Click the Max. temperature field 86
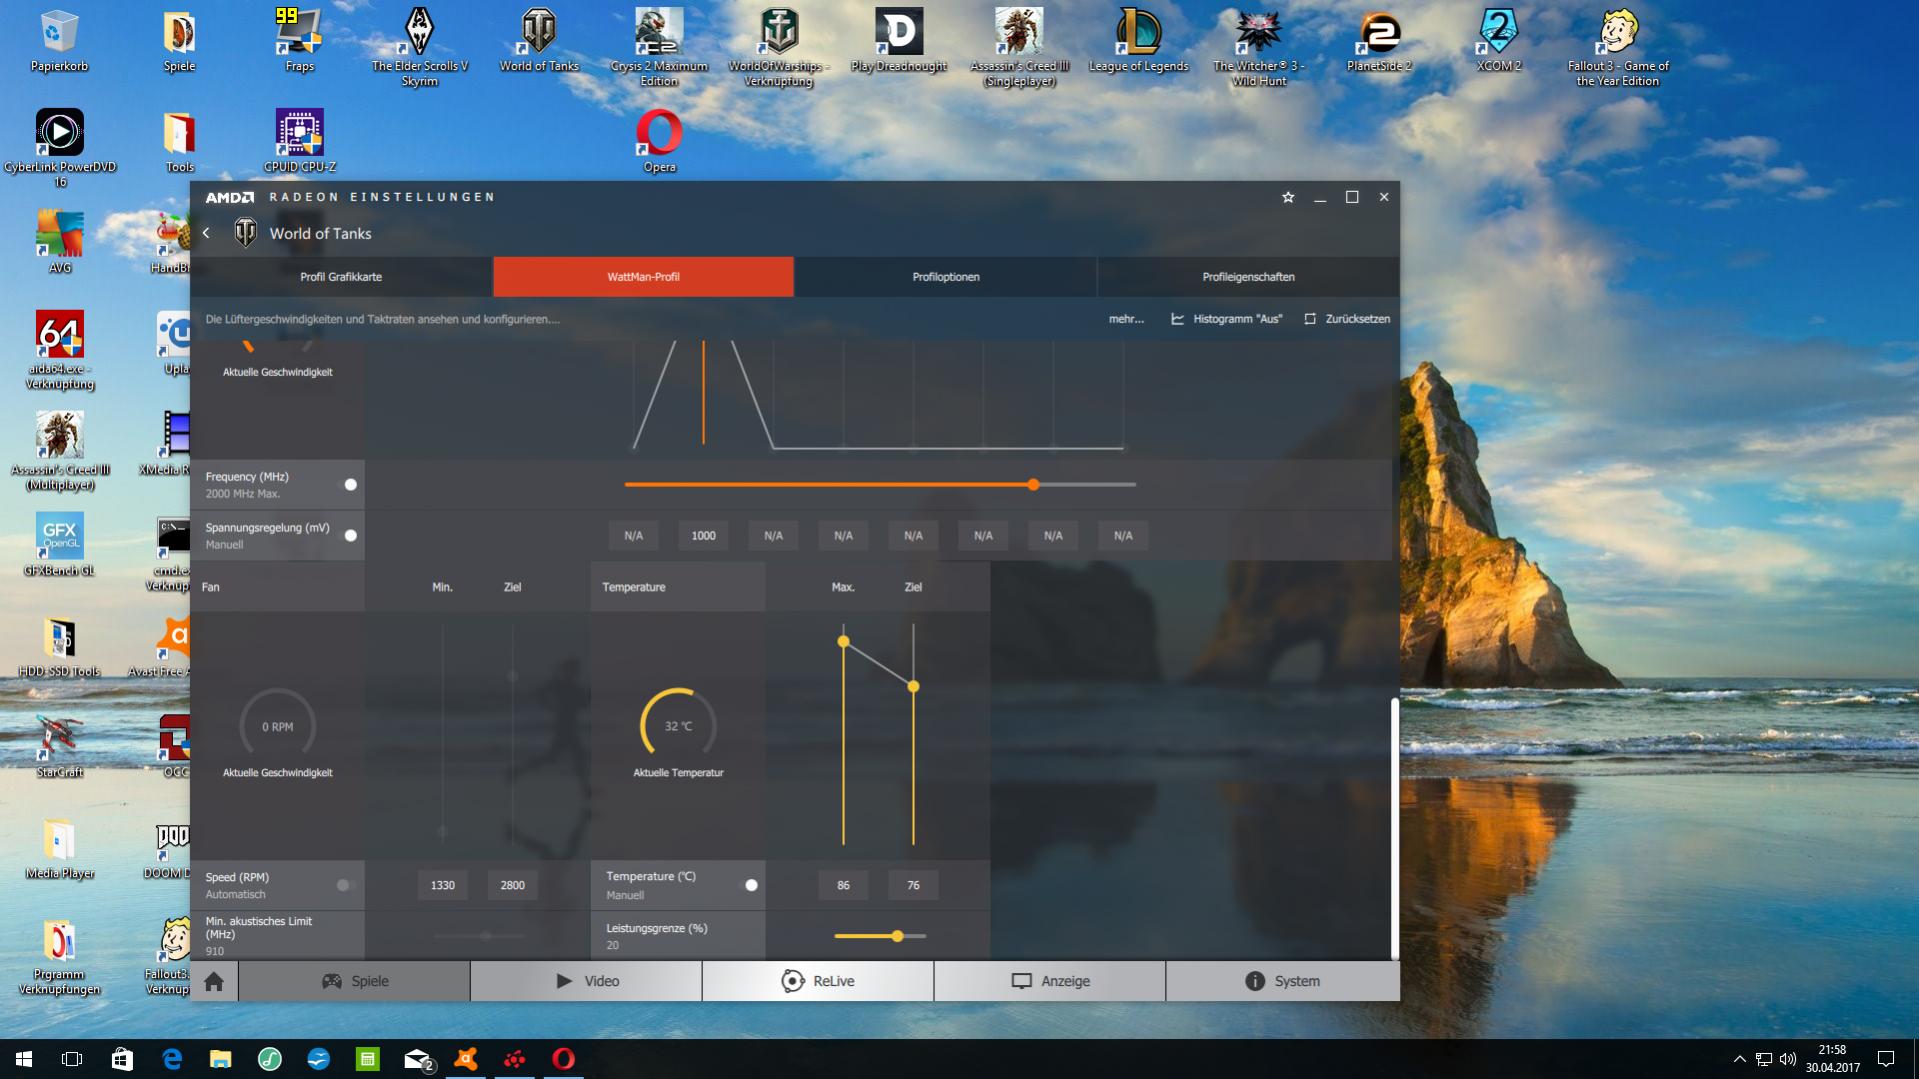 point(843,885)
